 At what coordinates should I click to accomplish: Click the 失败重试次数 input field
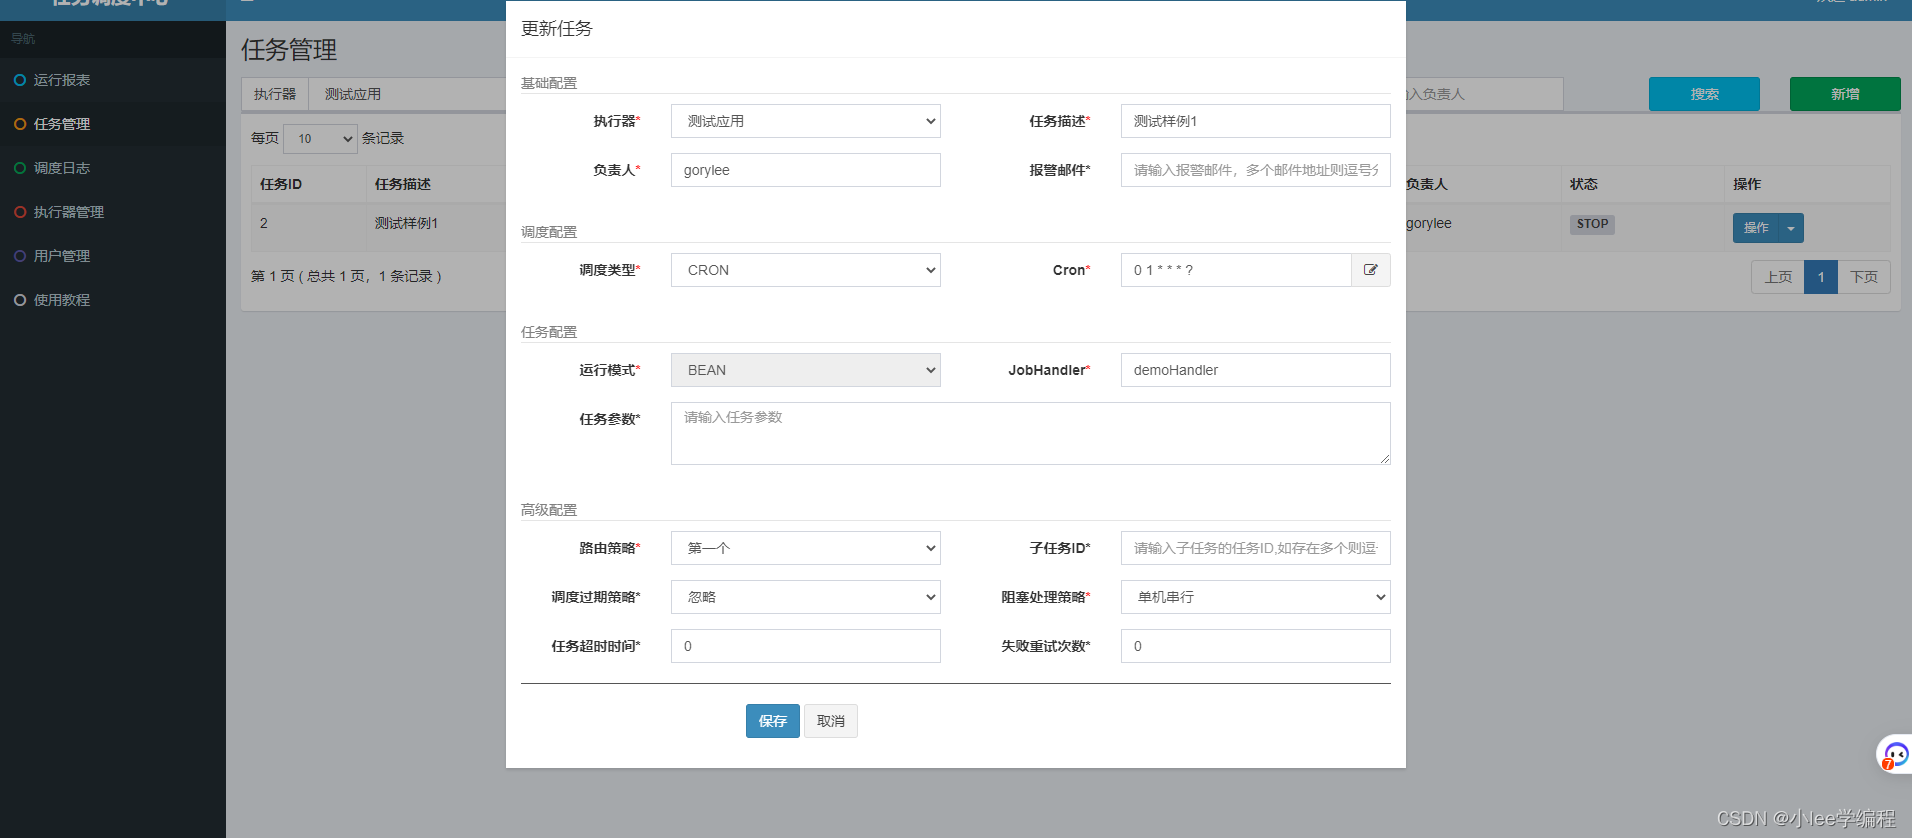(x=1256, y=646)
